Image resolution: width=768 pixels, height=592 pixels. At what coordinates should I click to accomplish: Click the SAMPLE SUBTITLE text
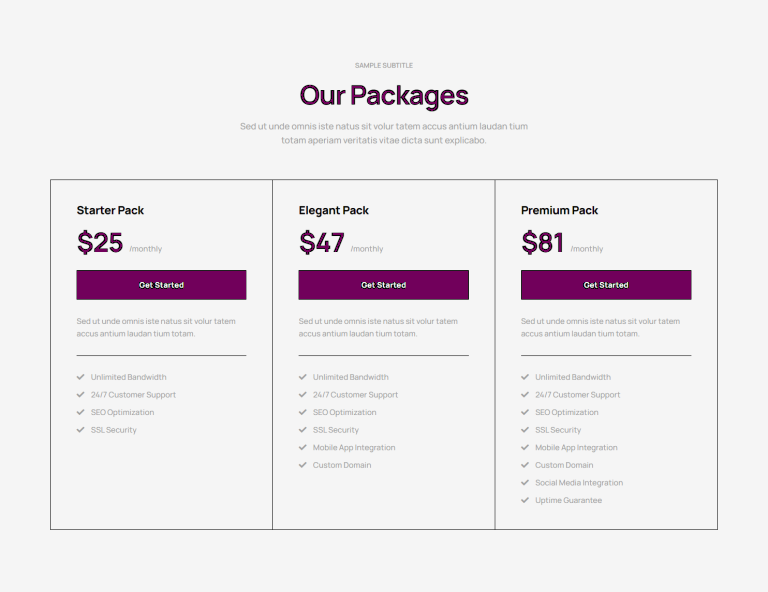point(384,66)
